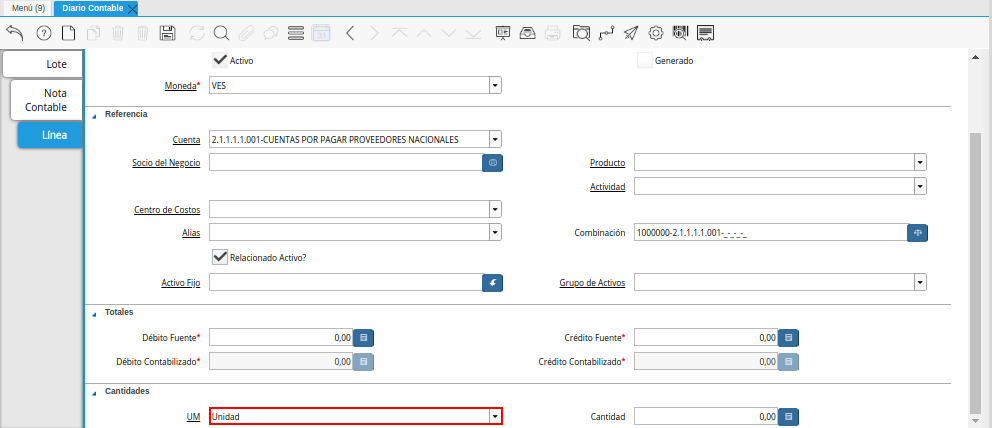992x428 pixels.
Task: Save record with floppy disk icon
Action: [x=168, y=33]
